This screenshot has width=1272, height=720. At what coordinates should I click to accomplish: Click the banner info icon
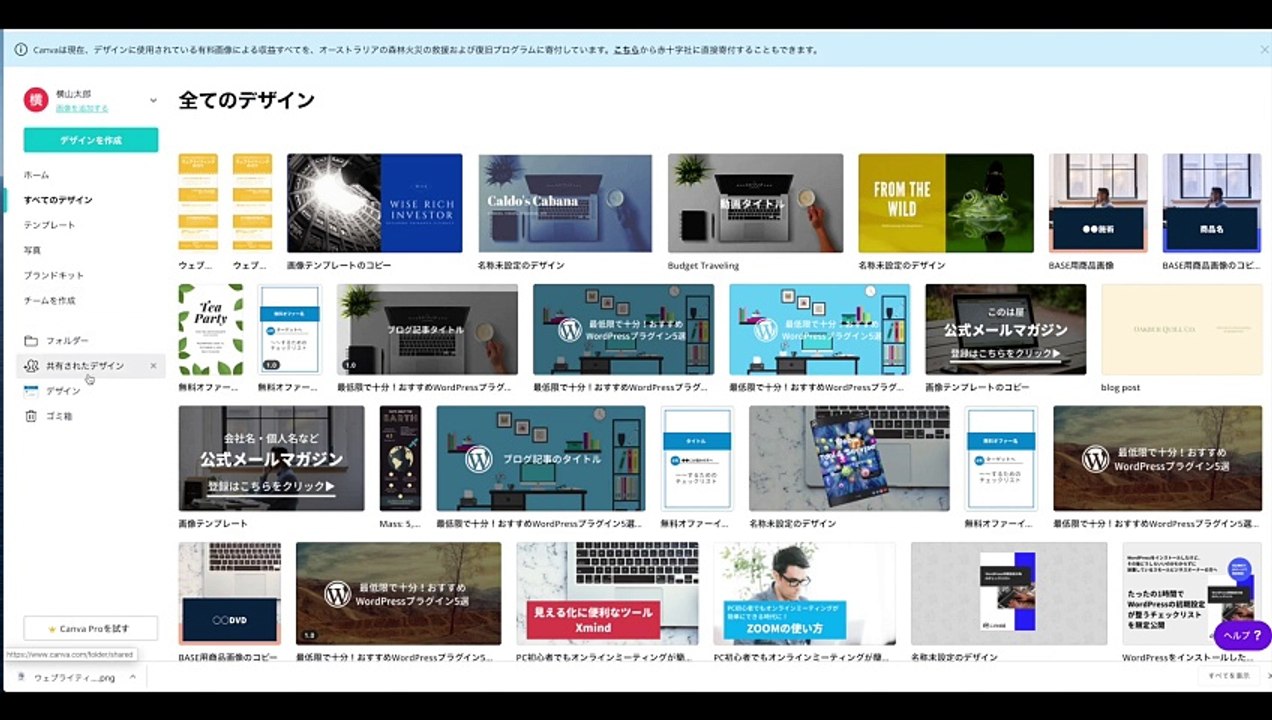click(21, 49)
